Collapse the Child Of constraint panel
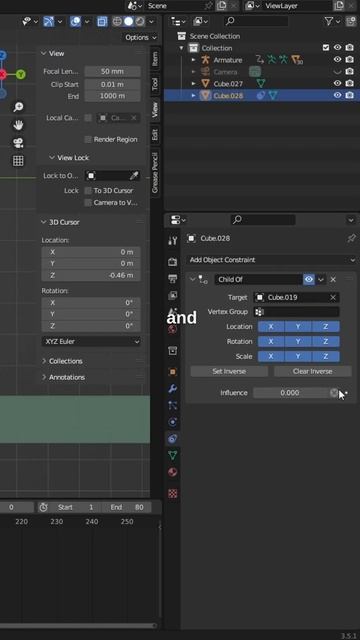 pyautogui.click(x=193, y=280)
